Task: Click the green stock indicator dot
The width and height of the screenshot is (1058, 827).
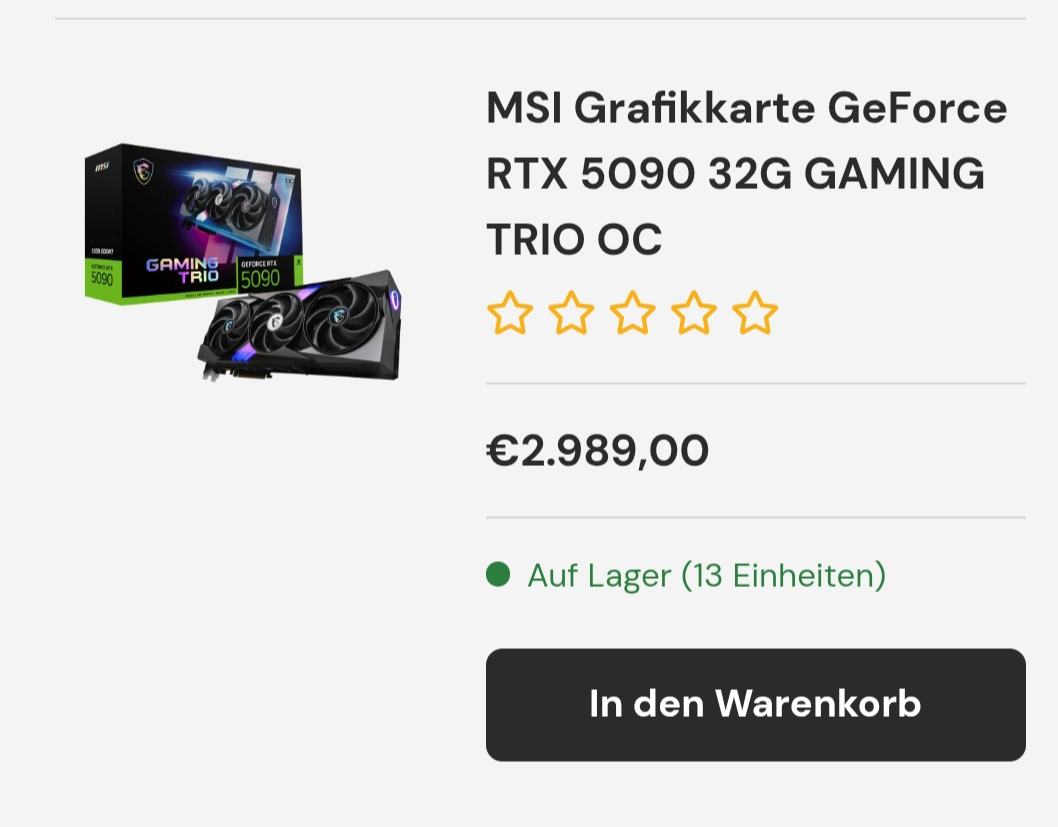Action: click(498, 575)
